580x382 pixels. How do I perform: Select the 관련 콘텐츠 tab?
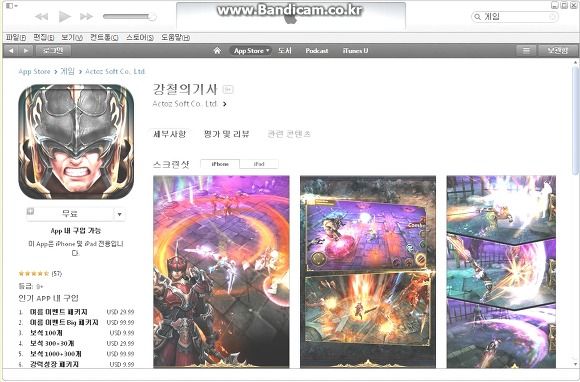coord(289,134)
